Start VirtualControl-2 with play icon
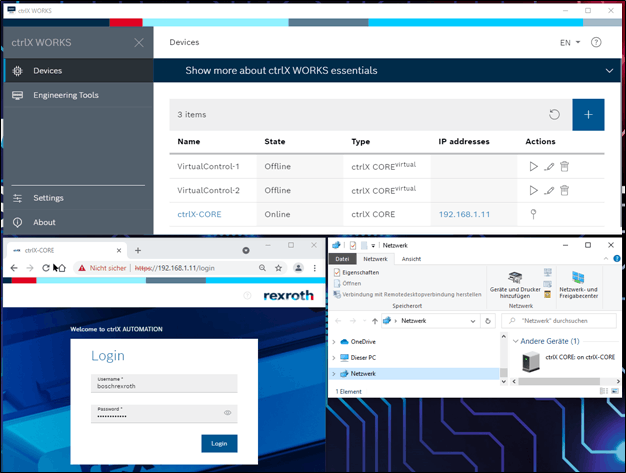Screen dimensions: 626x473 click(533, 190)
